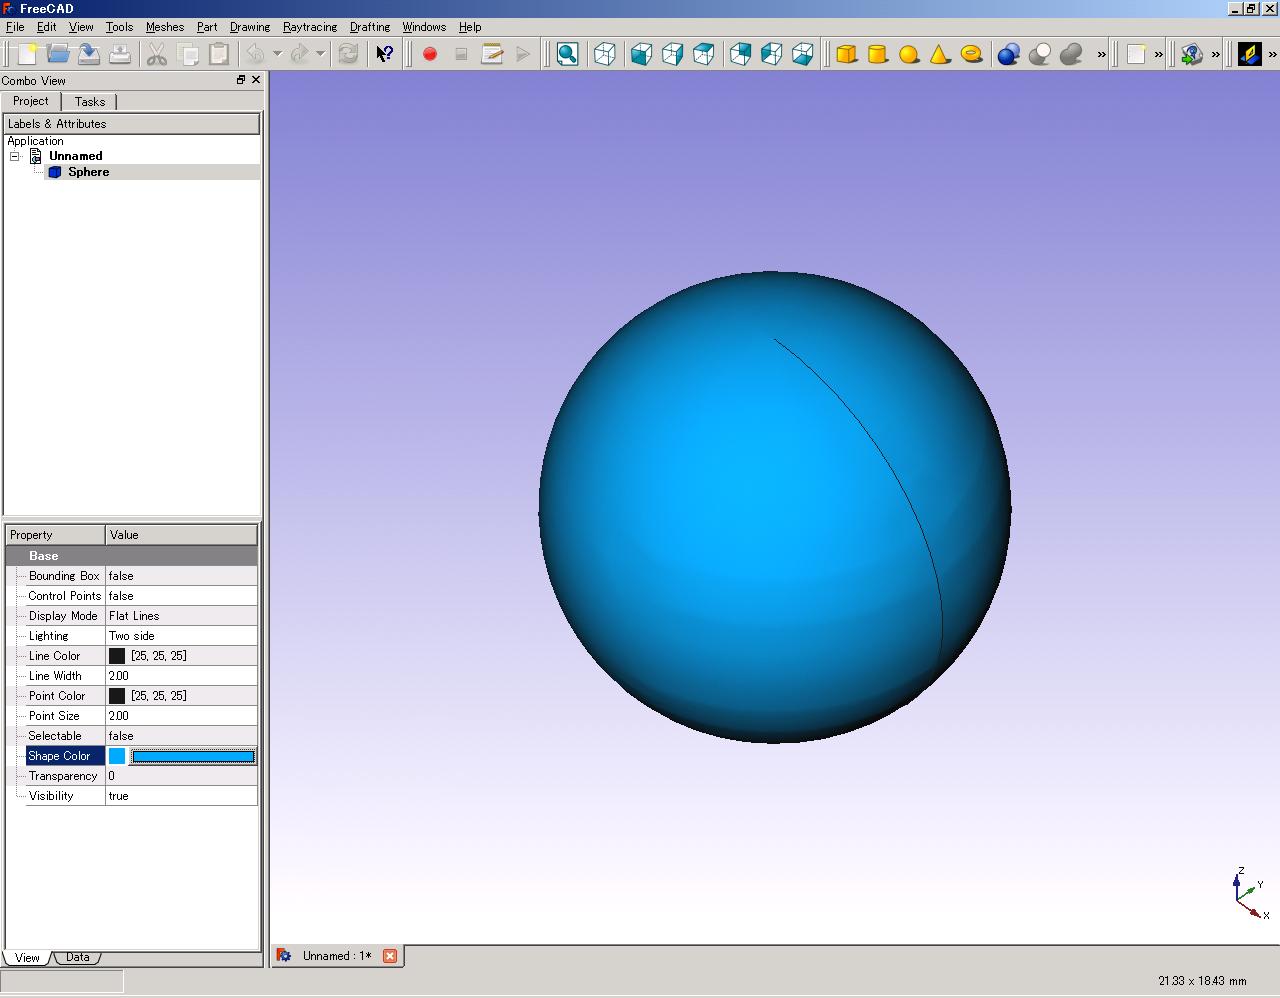
Task: Create a box with yellow cube icon
Action: 847,54
